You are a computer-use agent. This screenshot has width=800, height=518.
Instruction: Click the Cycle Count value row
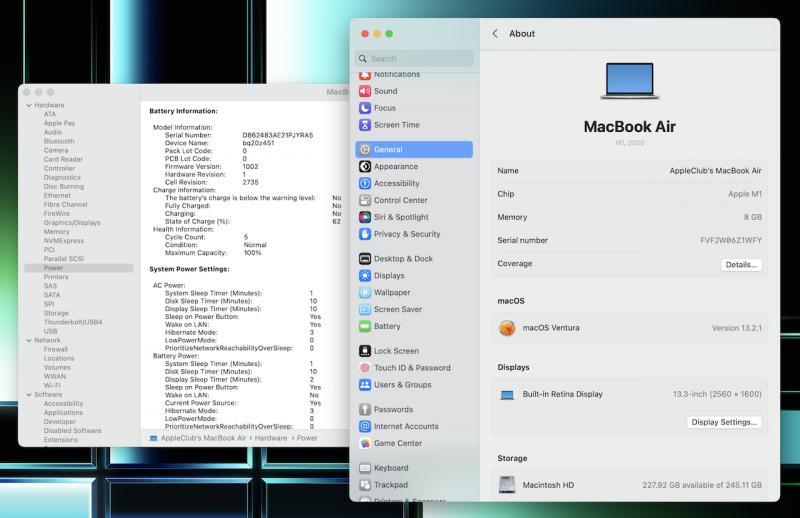[x=207, y=237]
